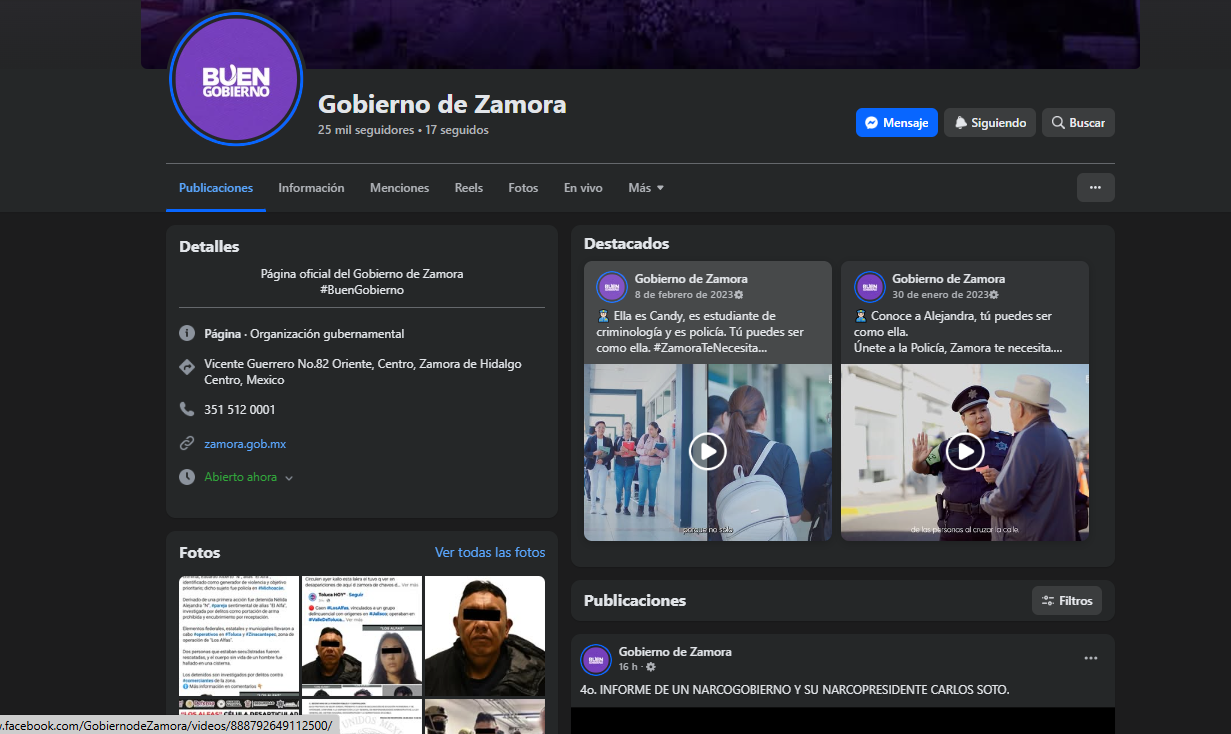This screenshot has height=734, width=1231.
Task: Visit the zamora.gob.mx website link
Action: (245, 443)
